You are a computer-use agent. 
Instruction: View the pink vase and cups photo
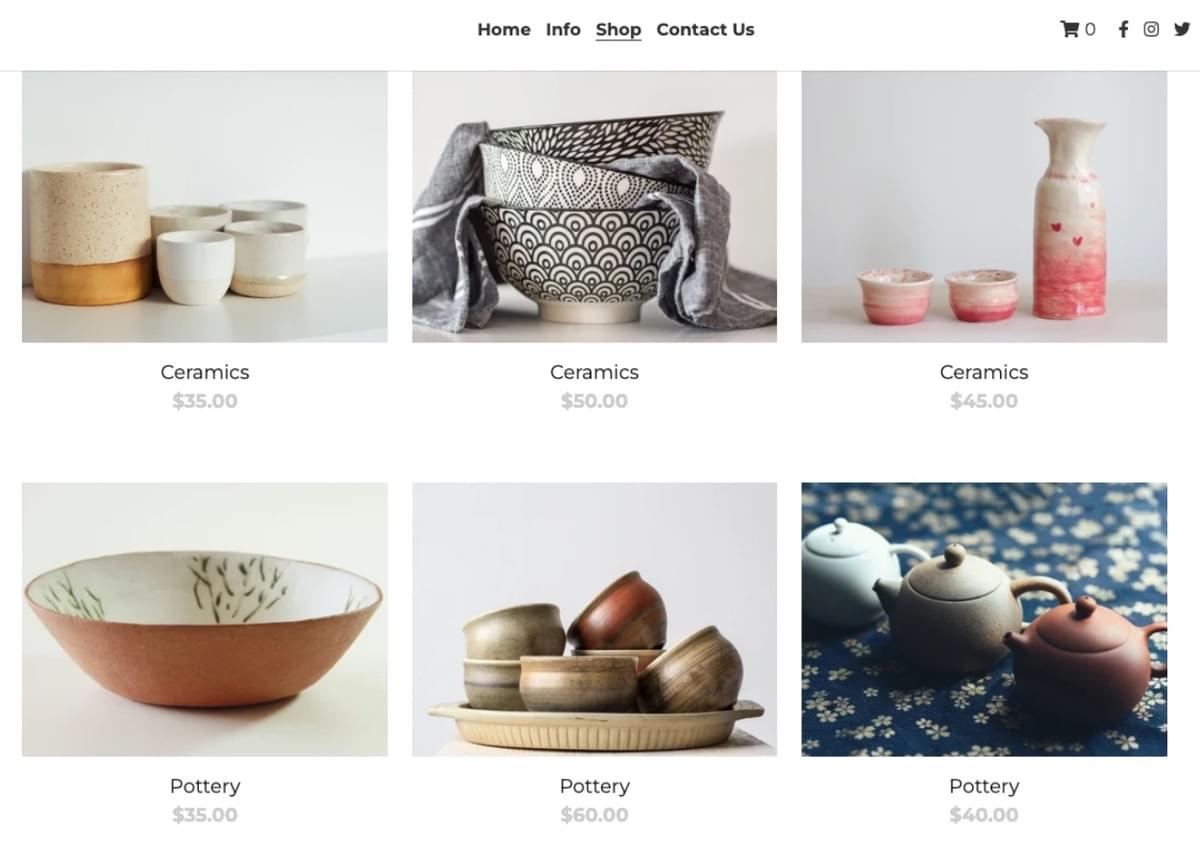pos(984,207)
